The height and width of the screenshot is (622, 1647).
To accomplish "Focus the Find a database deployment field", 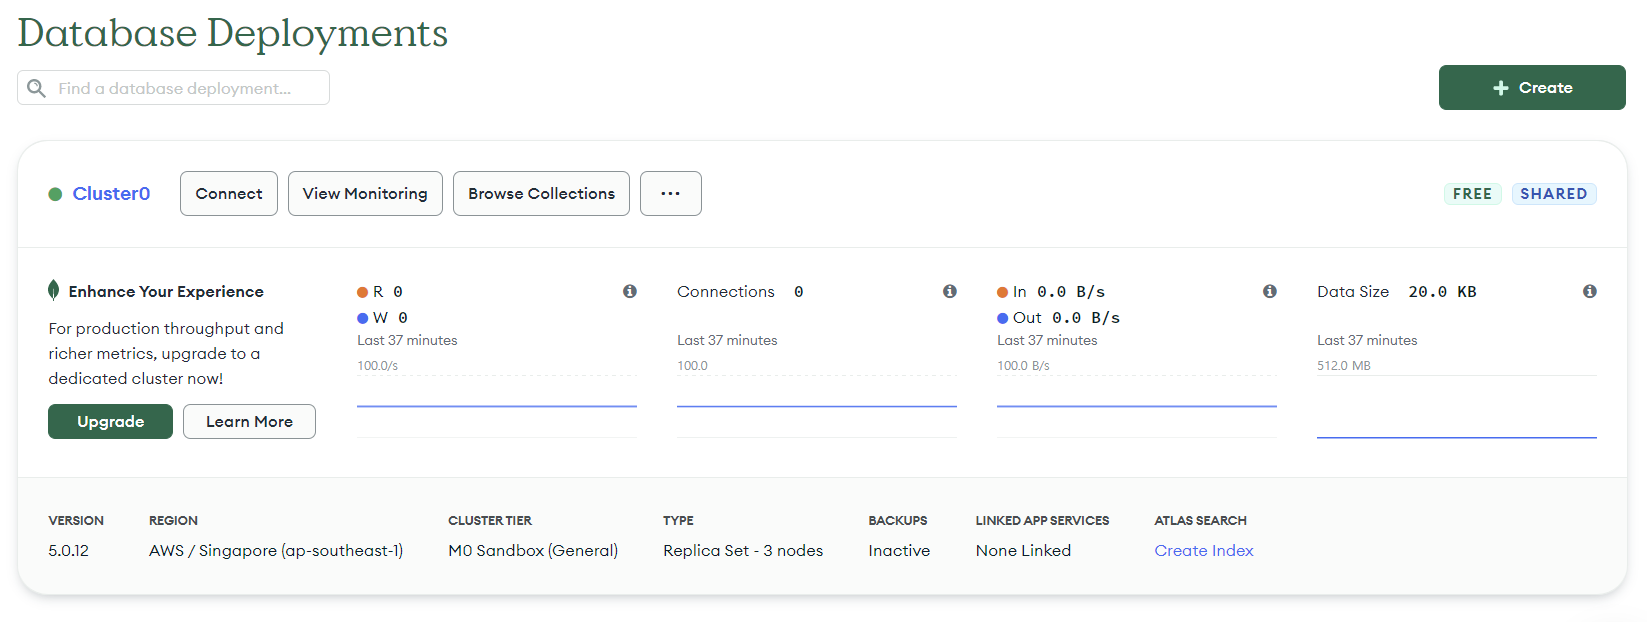I will click(x=173, y=88).
